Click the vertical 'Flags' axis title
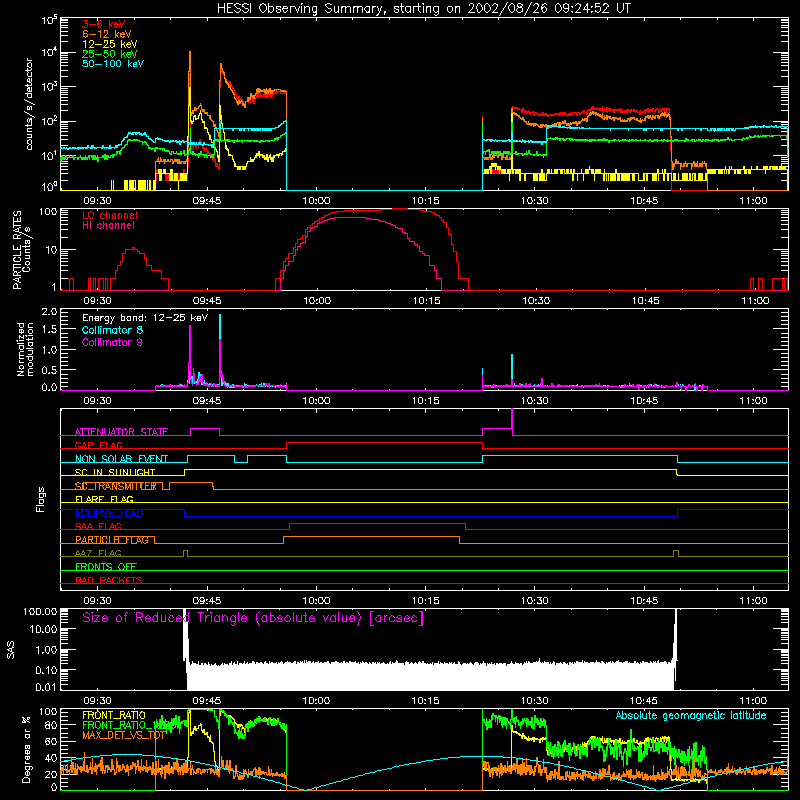Viewport: 800px width, 800px height. (41, 499)
